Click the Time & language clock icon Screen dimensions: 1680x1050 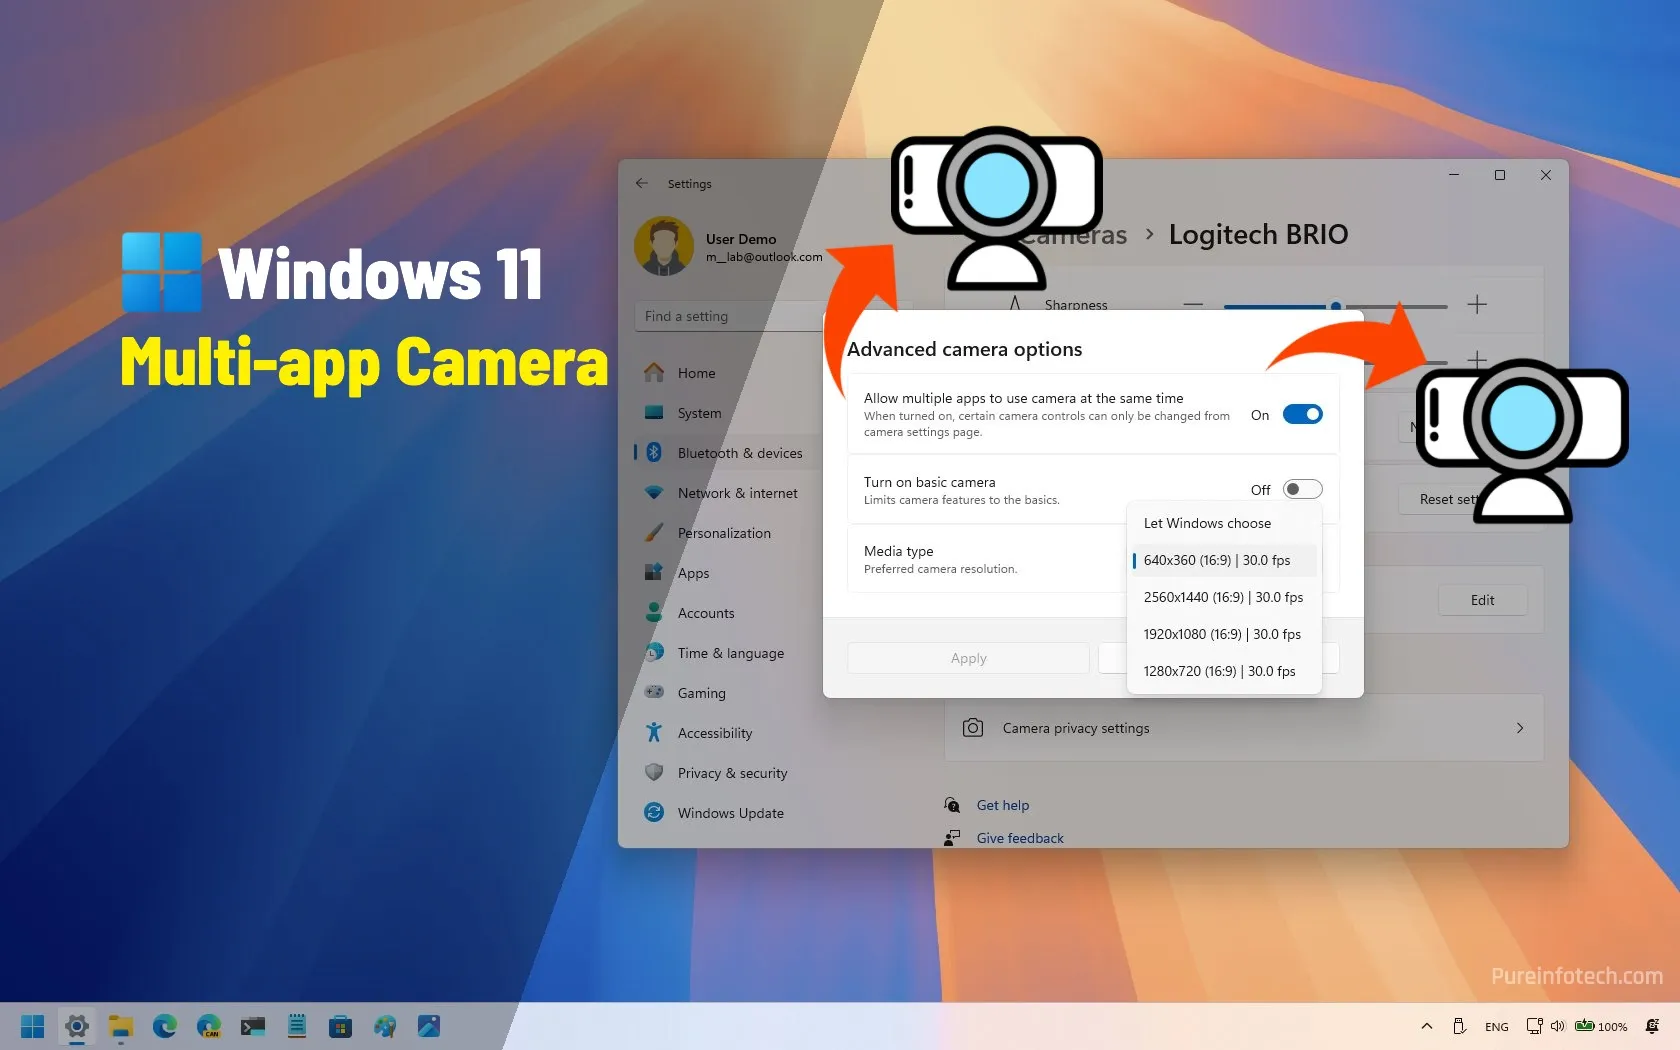tap(654, 652)
